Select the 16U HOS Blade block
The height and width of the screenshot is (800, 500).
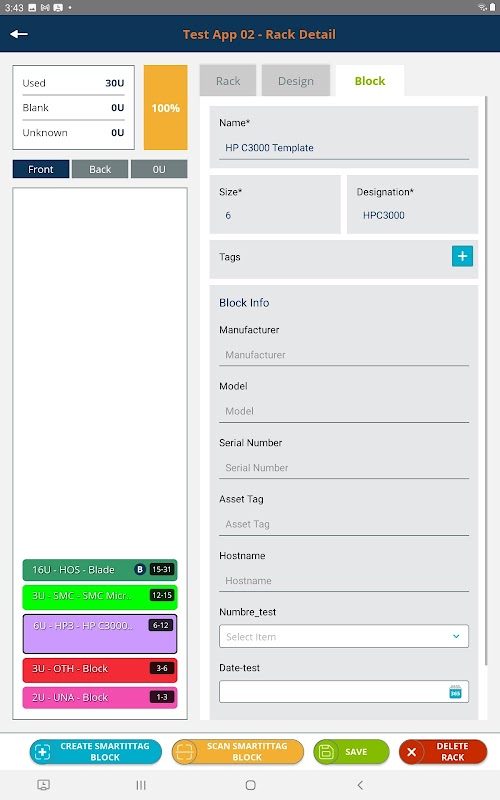100,570
